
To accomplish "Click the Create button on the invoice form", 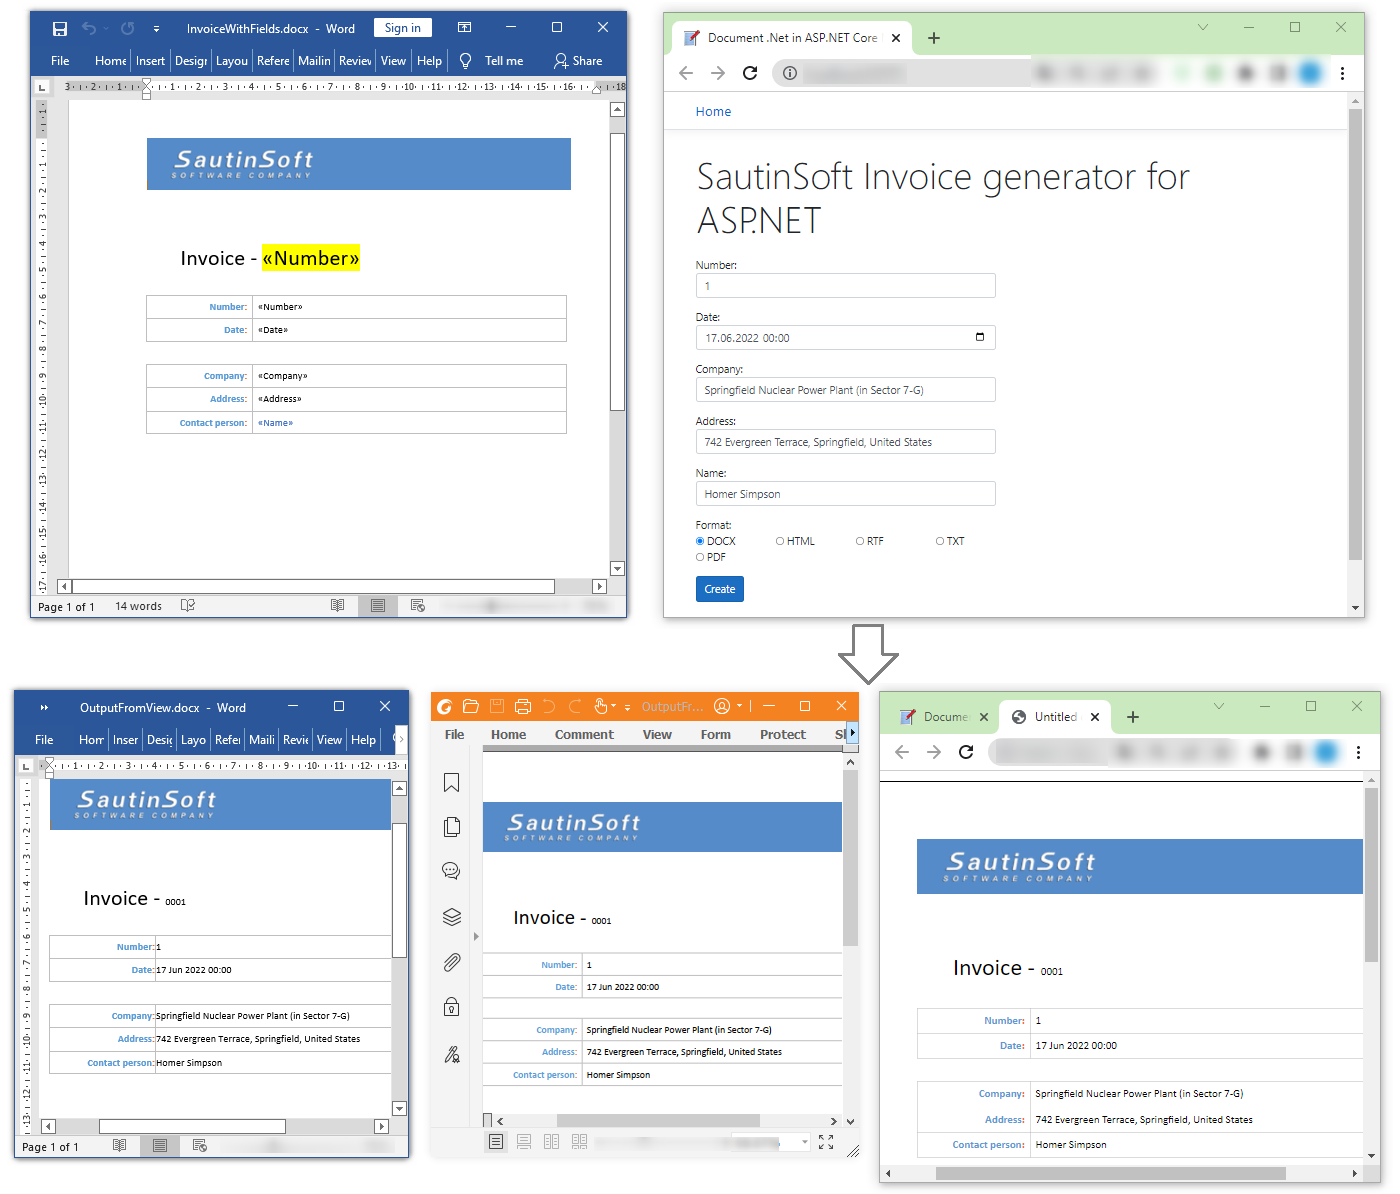I will pyautogui.click(x=719, y=588).
